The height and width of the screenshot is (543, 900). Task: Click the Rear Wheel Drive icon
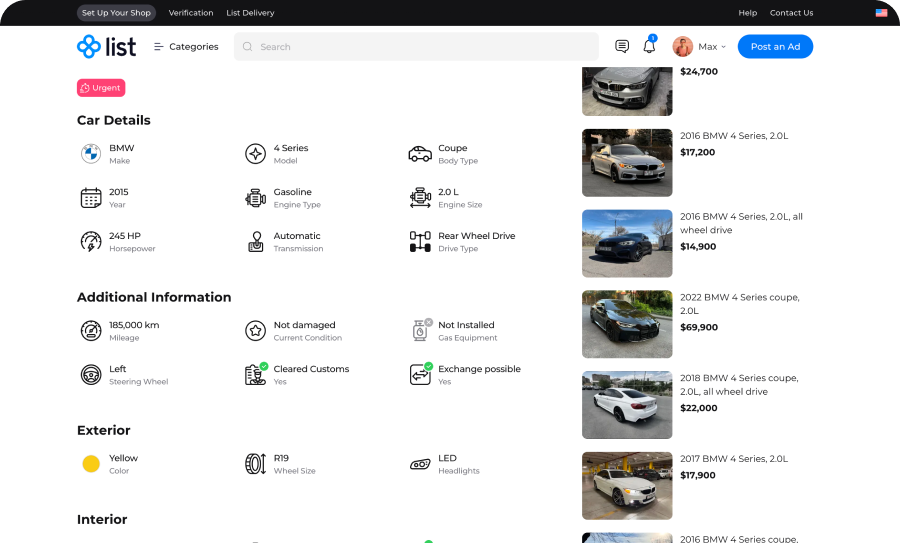coord(420,242)
